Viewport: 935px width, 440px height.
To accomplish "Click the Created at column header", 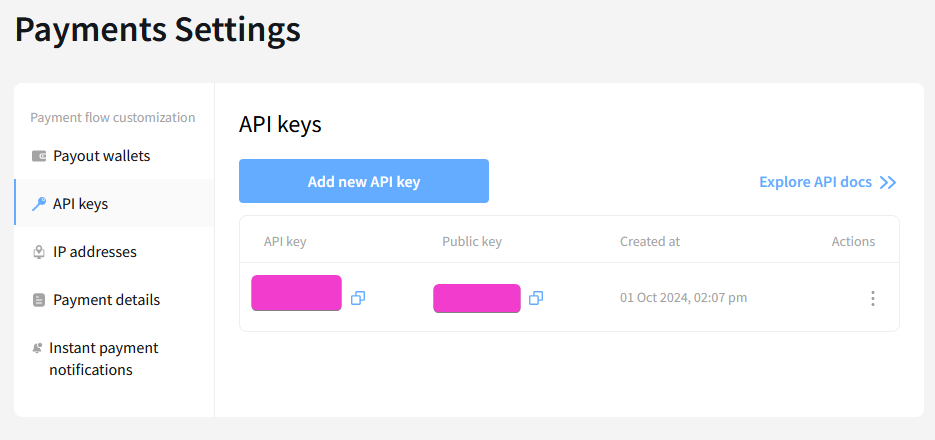I will [x=650, y=241].
